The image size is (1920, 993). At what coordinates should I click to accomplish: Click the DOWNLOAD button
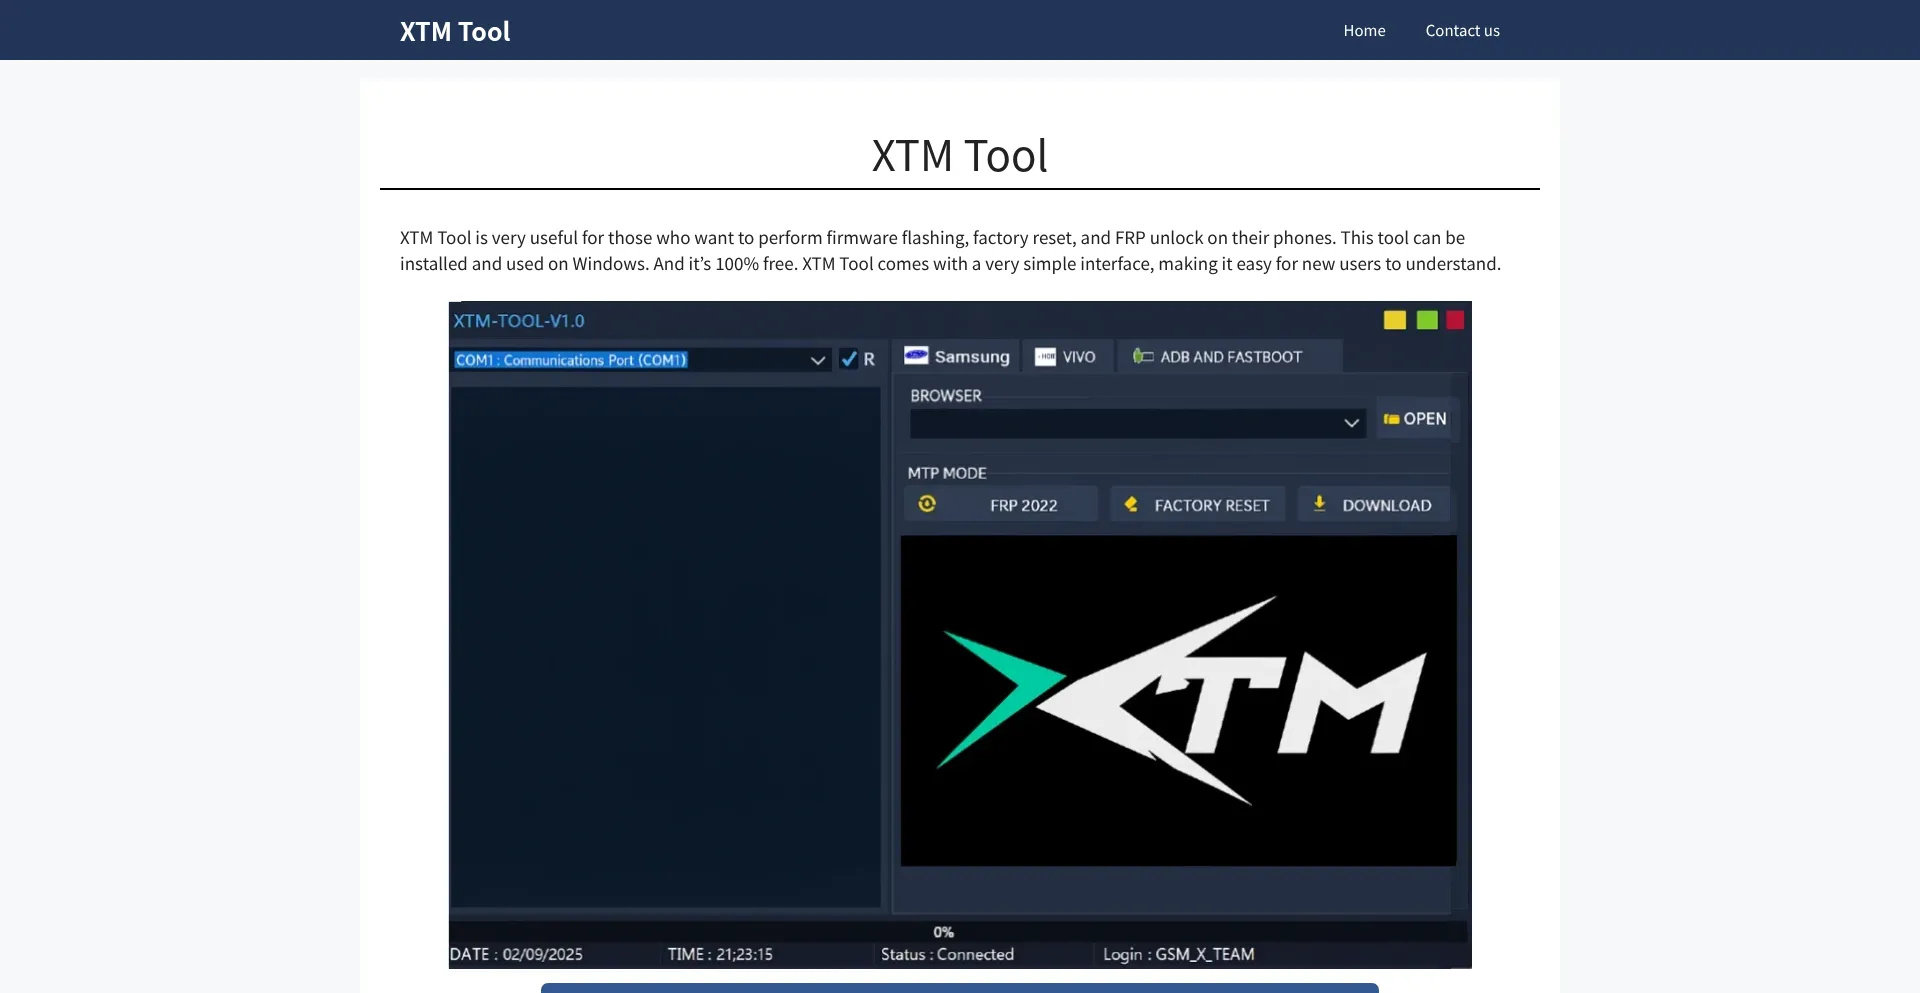pos(1374,505)
